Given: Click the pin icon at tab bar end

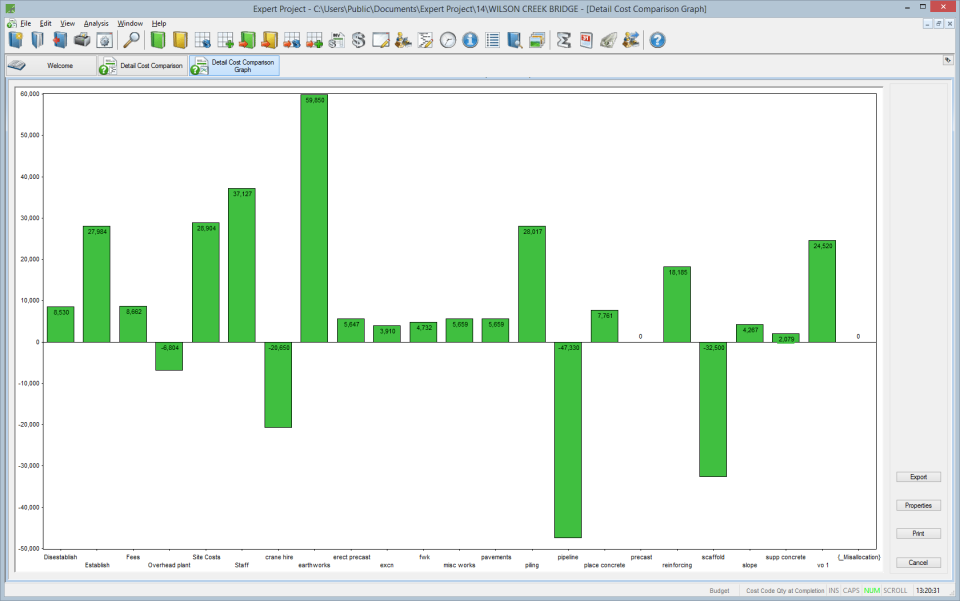Looking at the screenshot, I should click(x=948, y=60).
